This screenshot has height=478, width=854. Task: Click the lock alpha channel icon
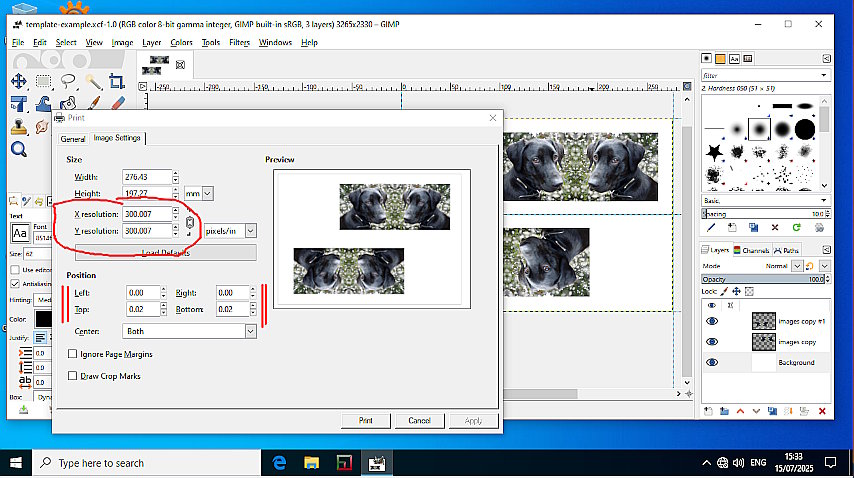[749, 291]
